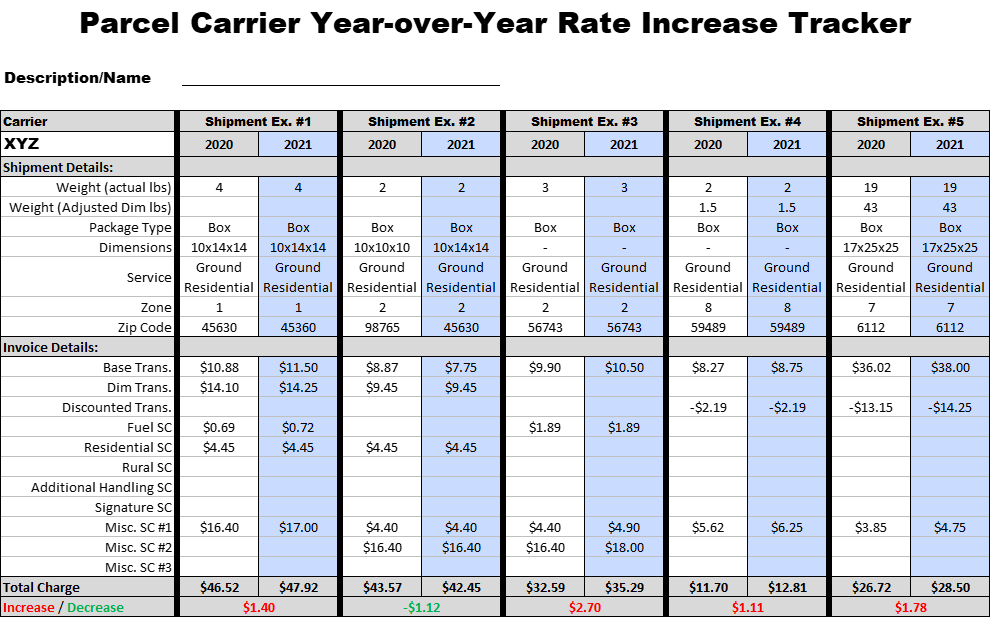Click the Description/Name blank line field
This screenshot has height=618, width=991.
[341, 78]
